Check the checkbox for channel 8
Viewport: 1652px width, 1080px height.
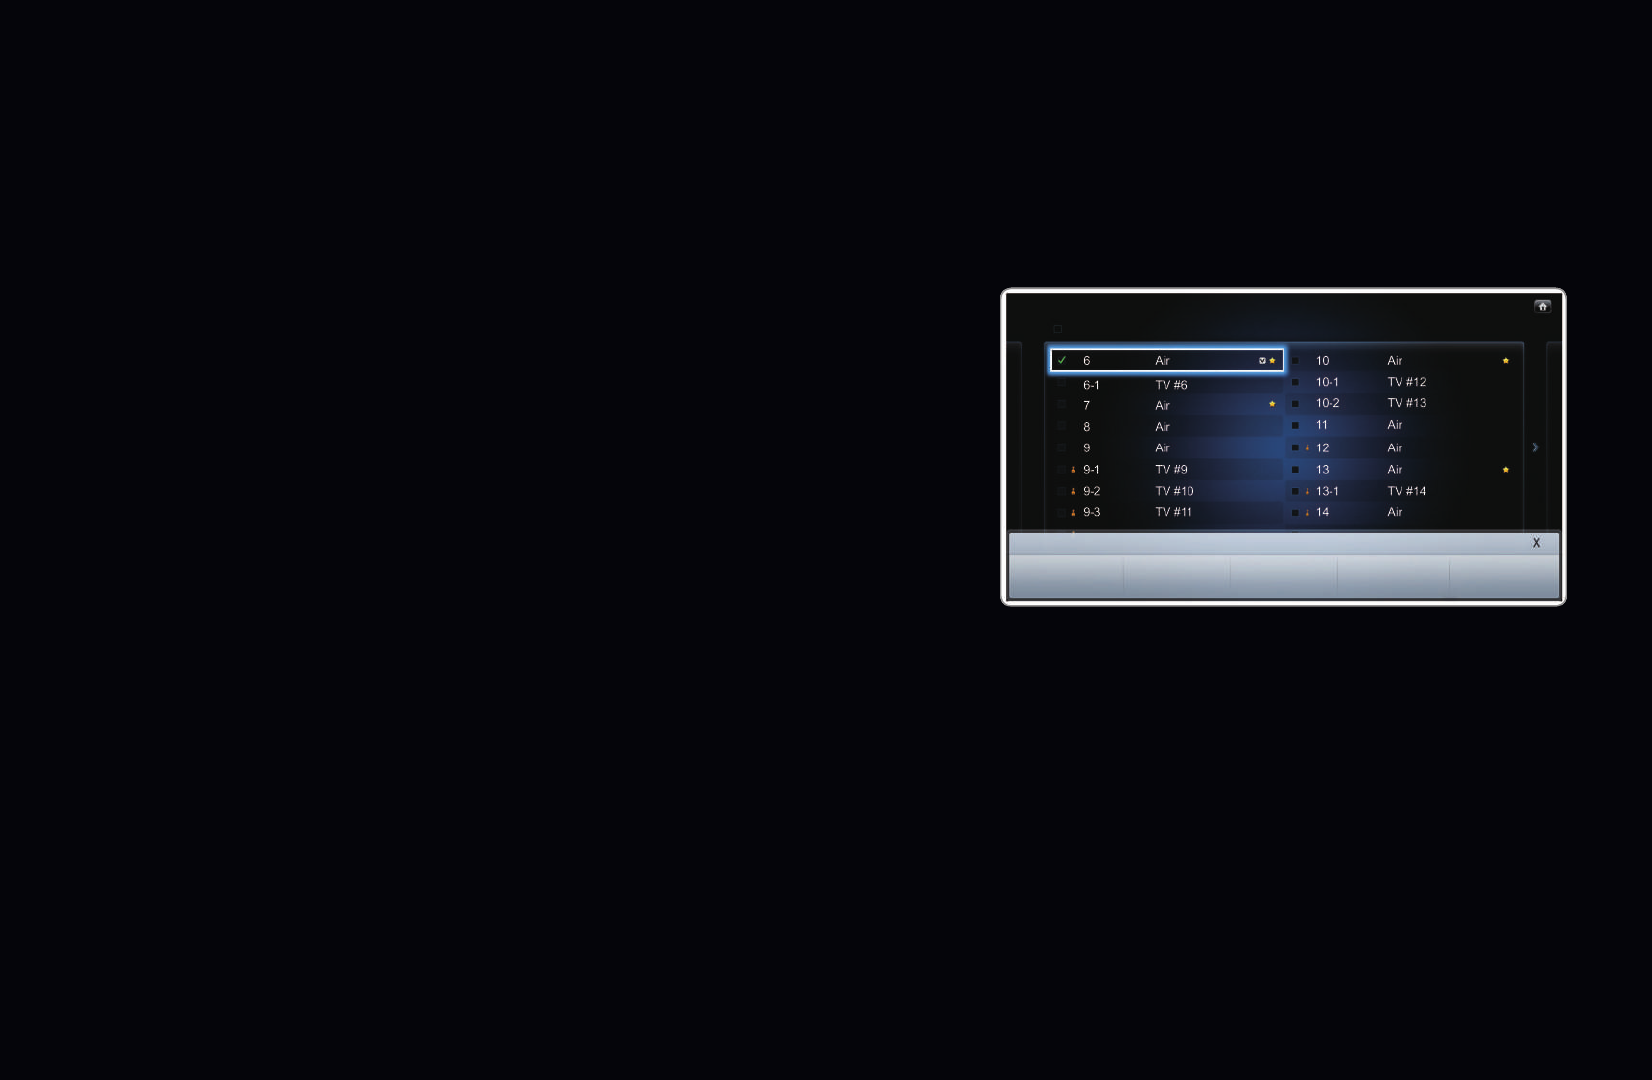pos(1062,426)
